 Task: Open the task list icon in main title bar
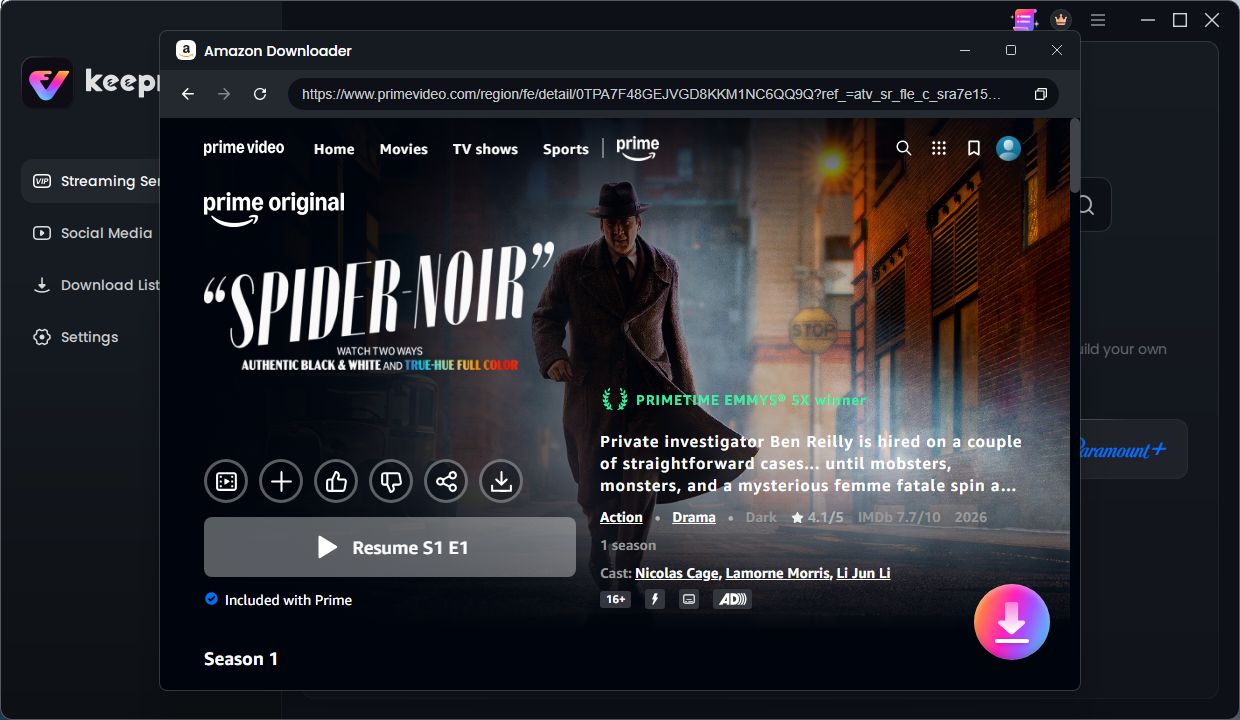[x=1024, y=20]
